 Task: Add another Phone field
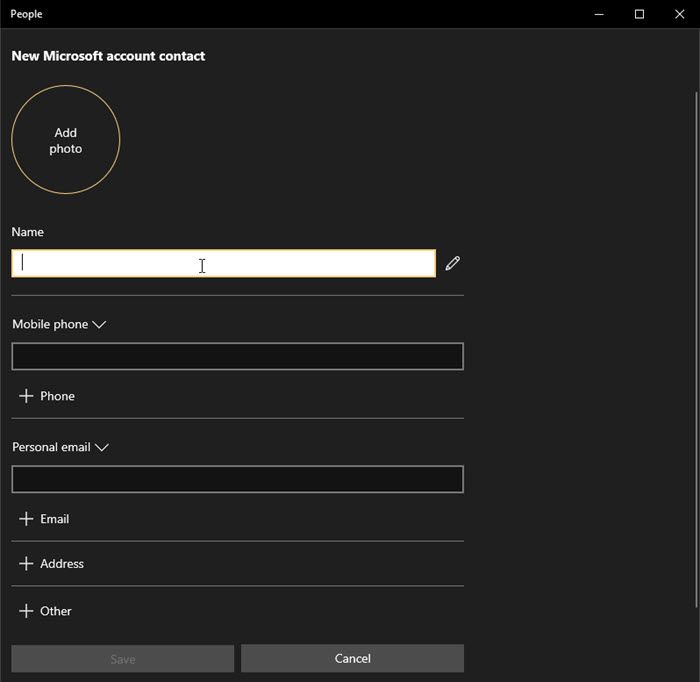click(x=47, y=396)
